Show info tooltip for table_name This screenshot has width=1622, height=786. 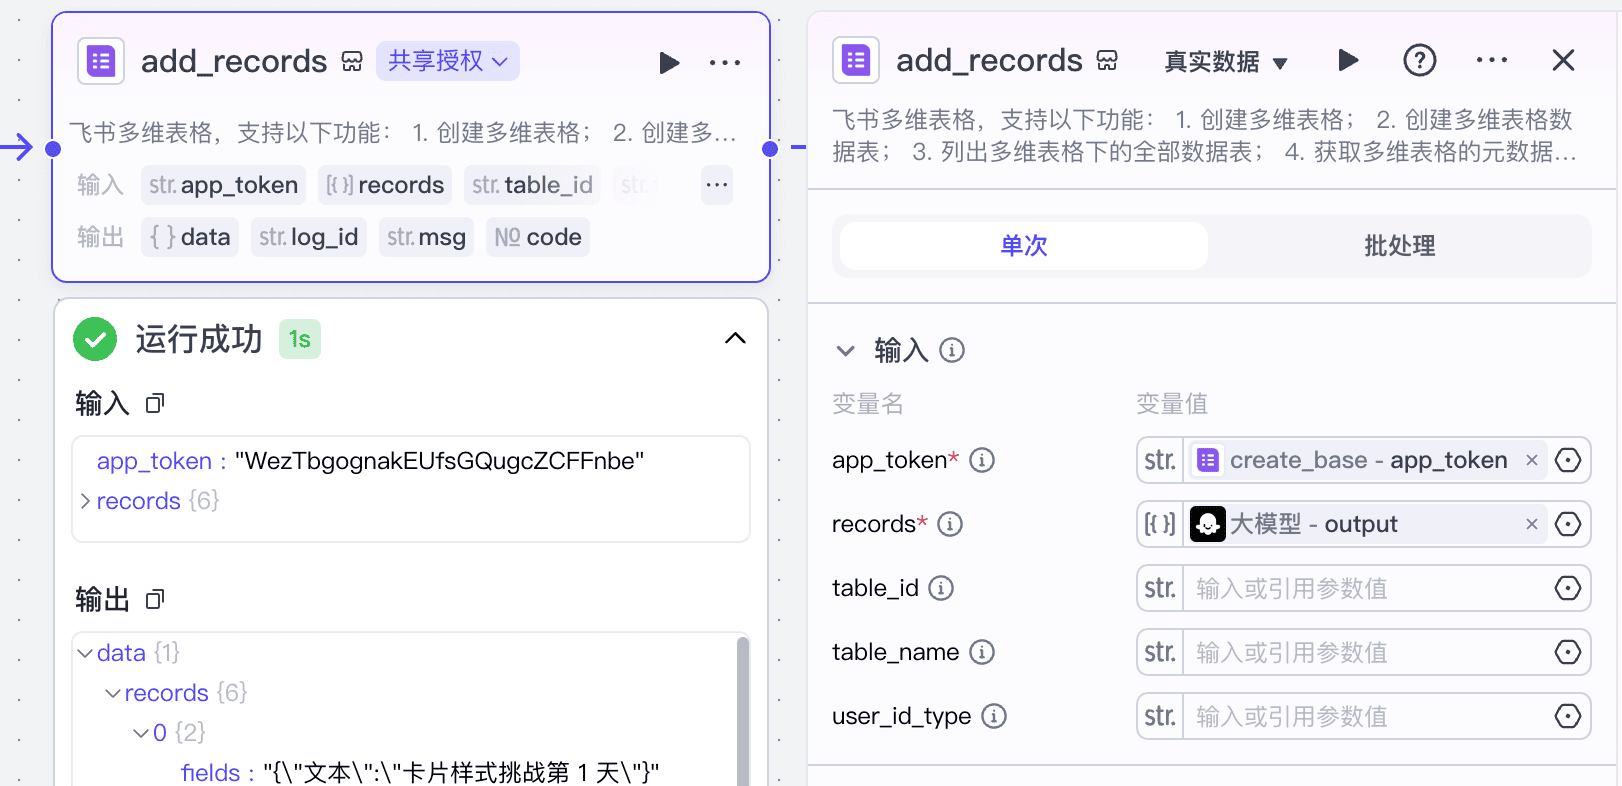click(982, 652)
